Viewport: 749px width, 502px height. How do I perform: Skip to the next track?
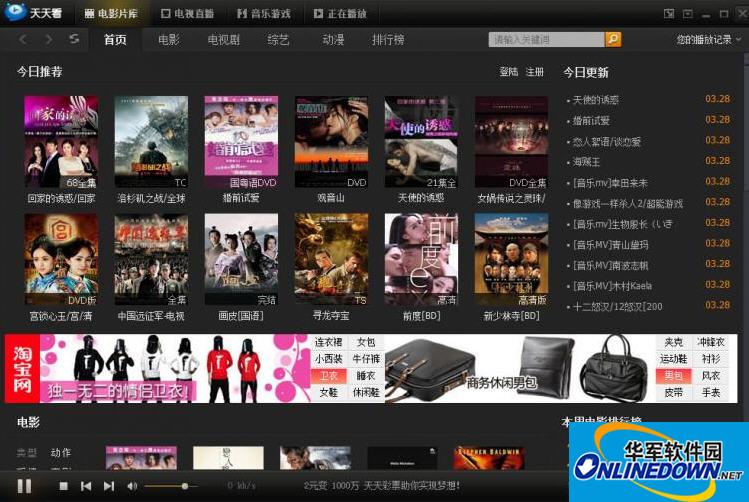(x=109, y=486)
